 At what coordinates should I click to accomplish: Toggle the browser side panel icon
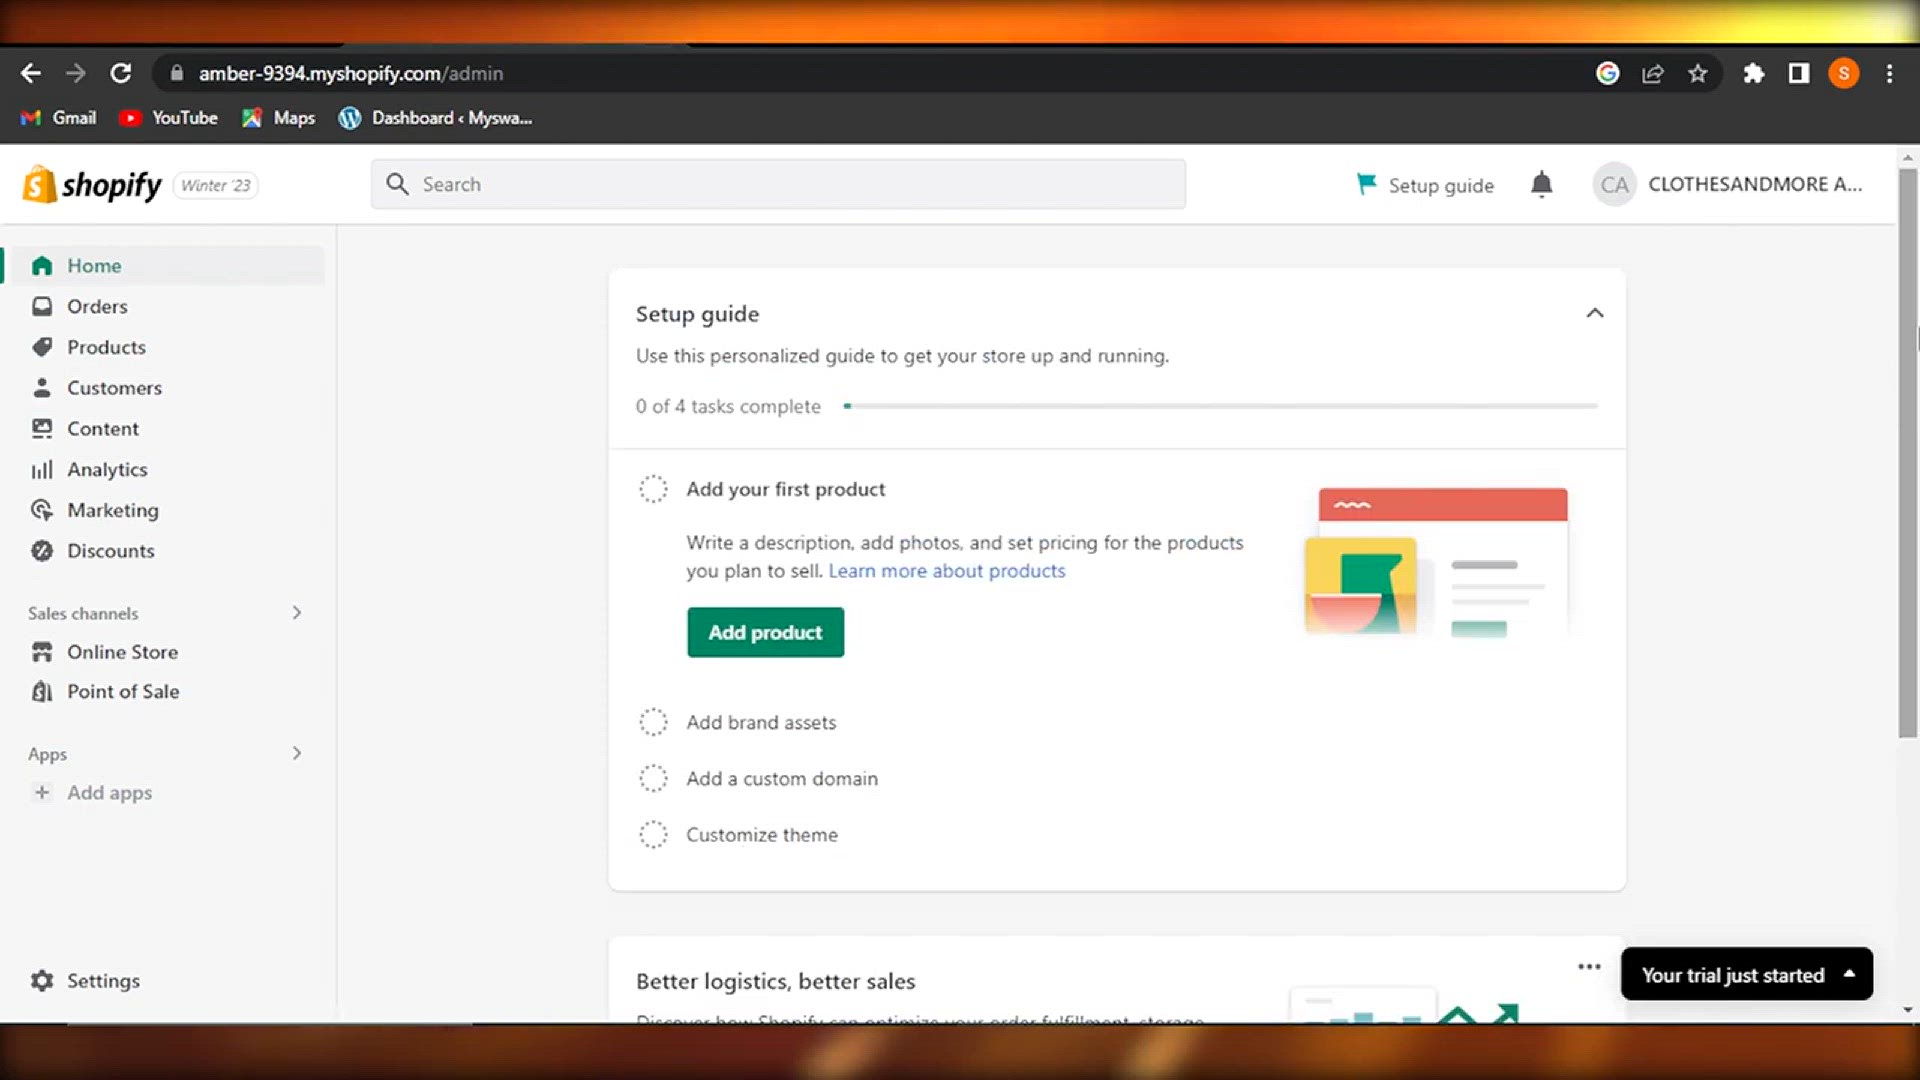1799,73
